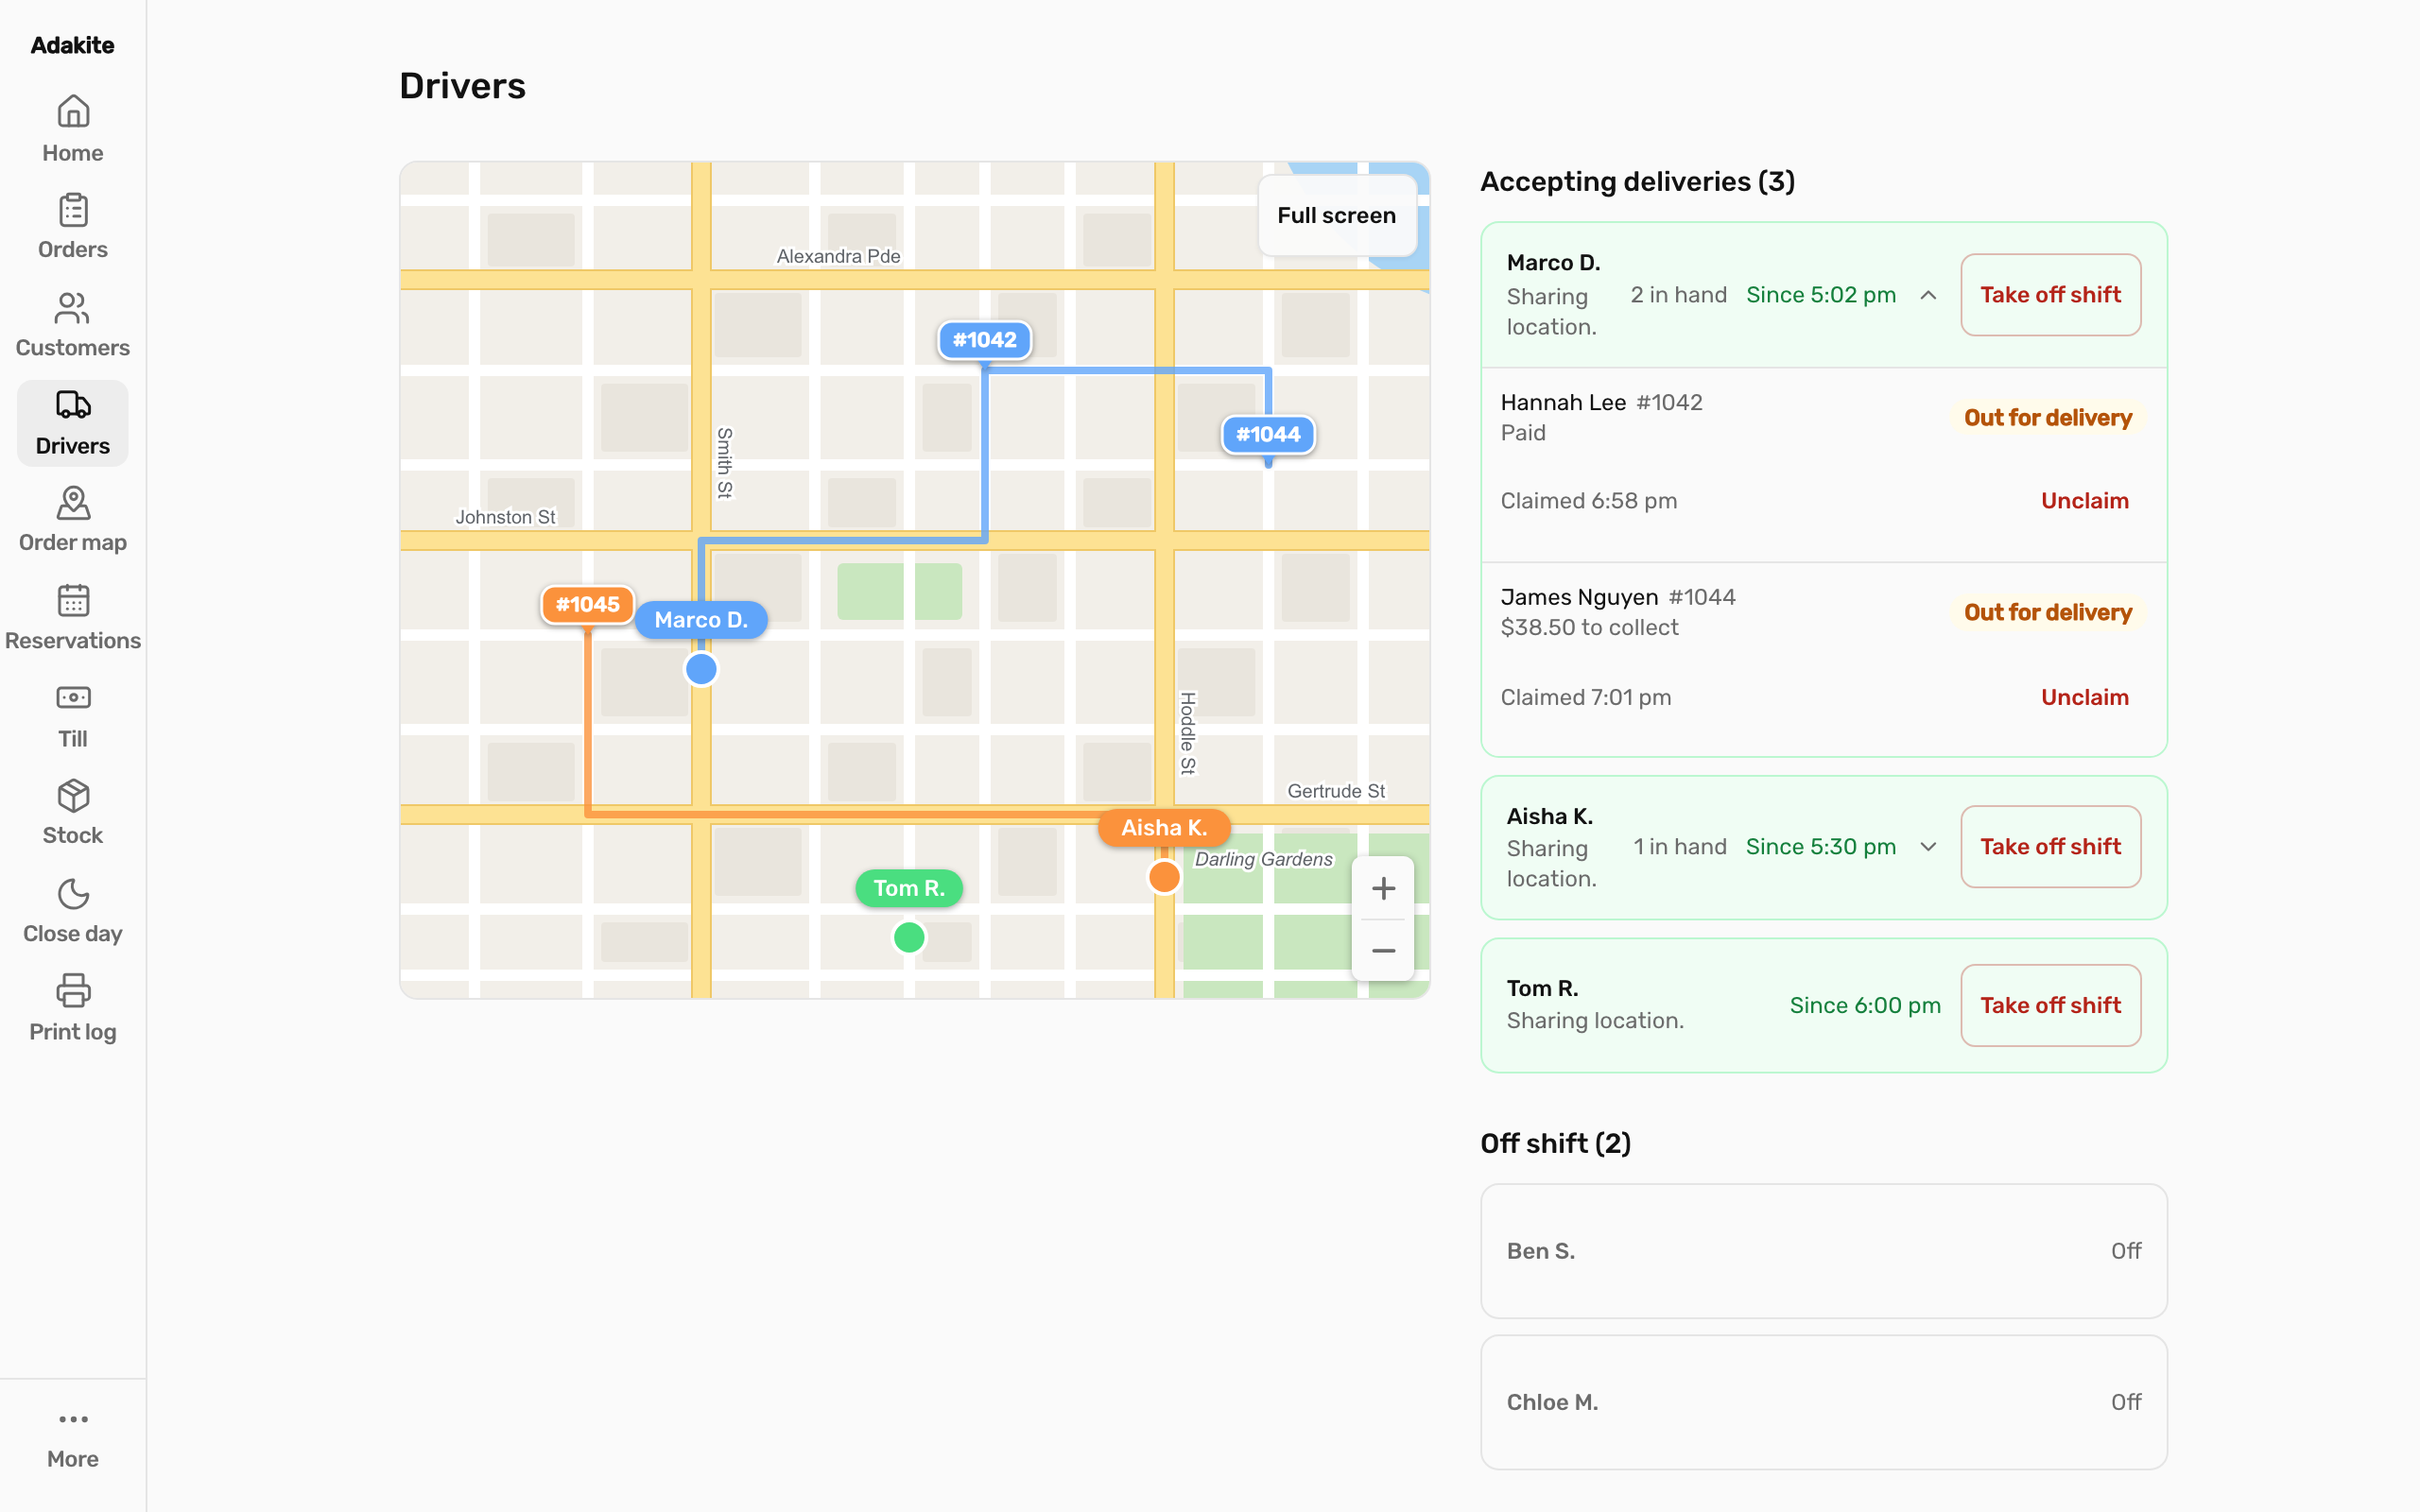Click Tom's green location dot
Screen dimensions: 2420x1512
point(909,938)
